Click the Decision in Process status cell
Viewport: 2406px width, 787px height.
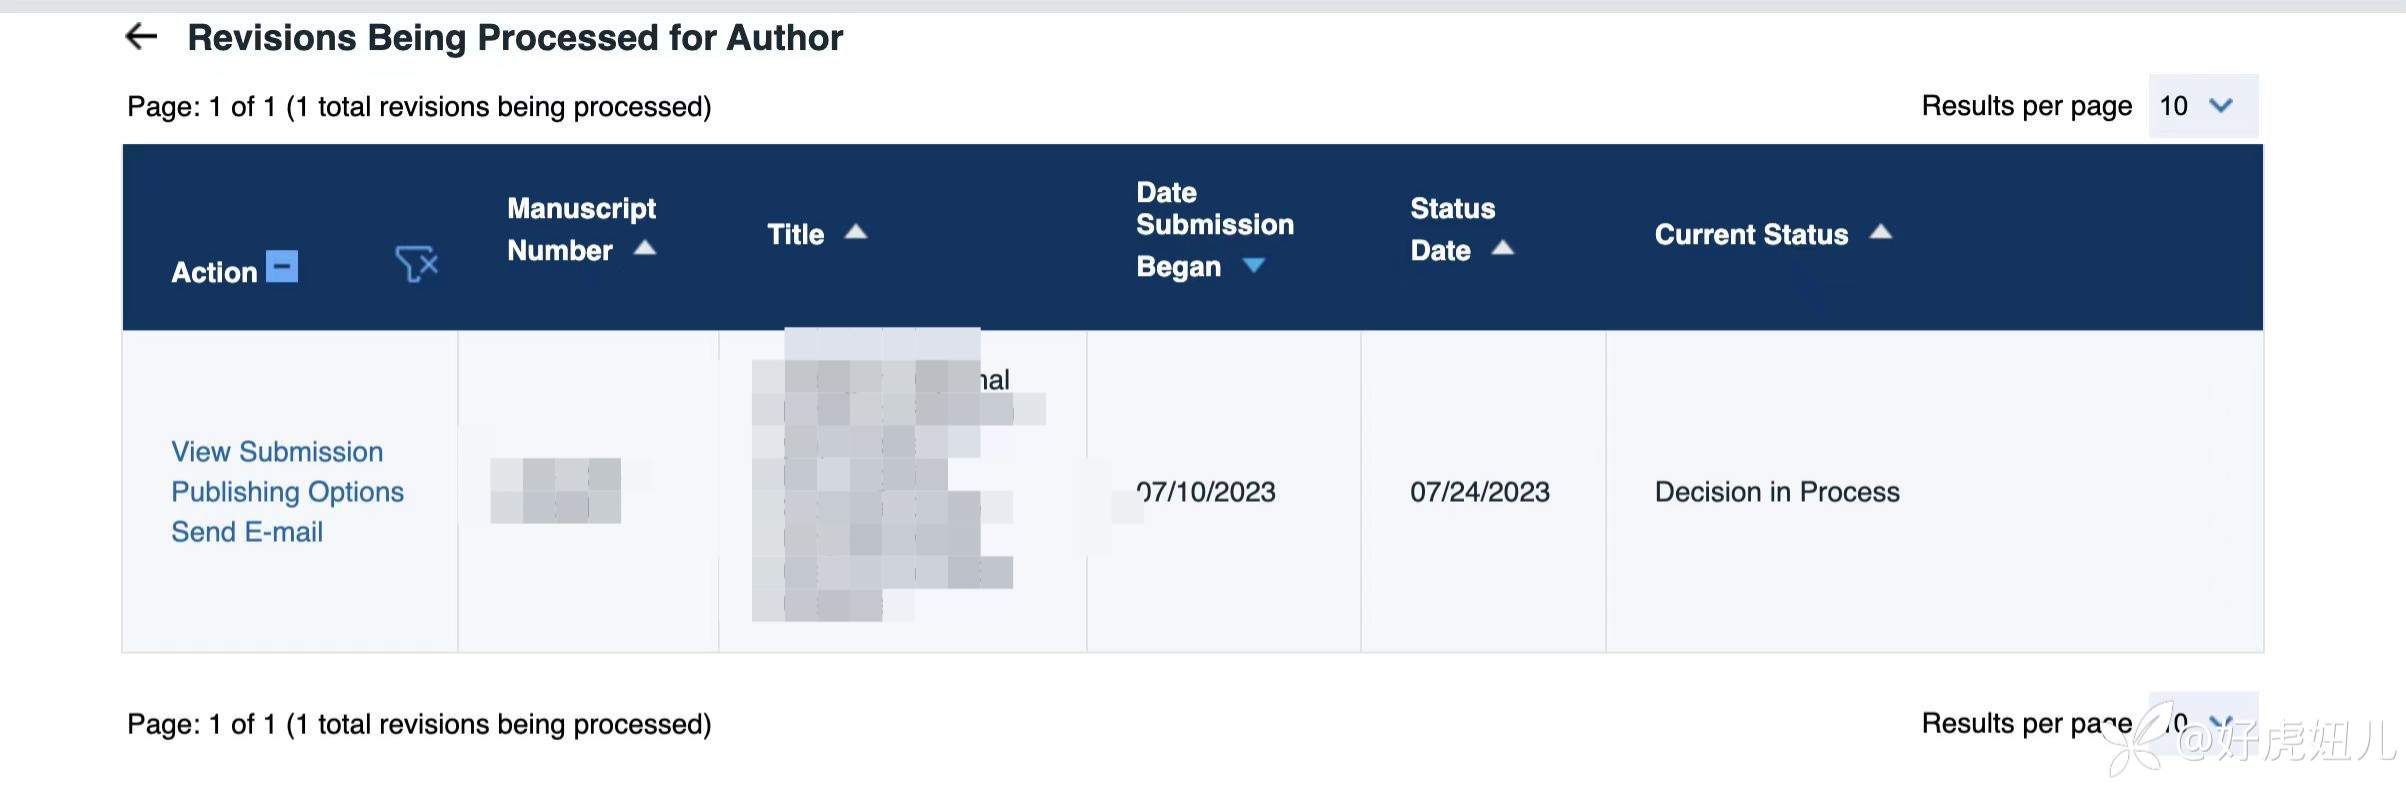(x=1777, y=492)
